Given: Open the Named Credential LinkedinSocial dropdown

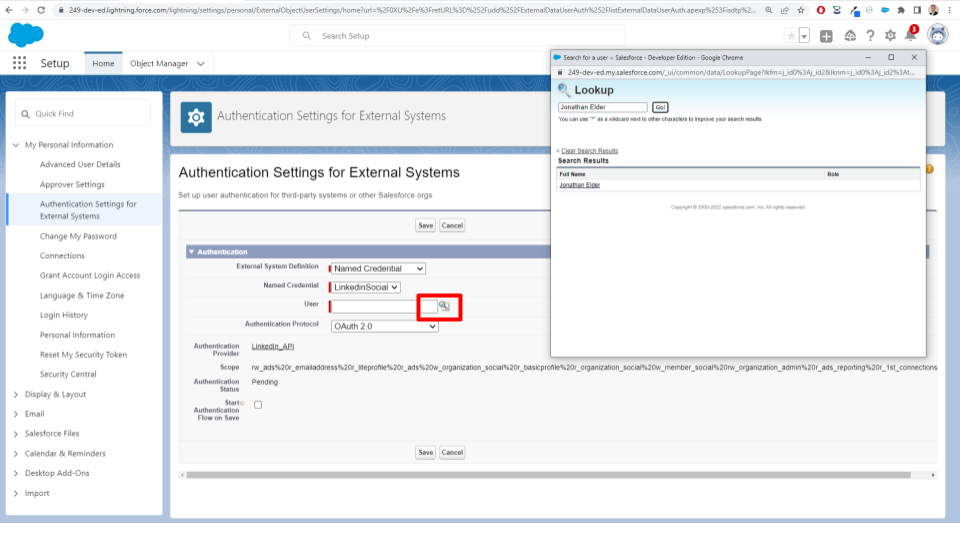Looking at the screenshot, I should [x=366, y=287].
